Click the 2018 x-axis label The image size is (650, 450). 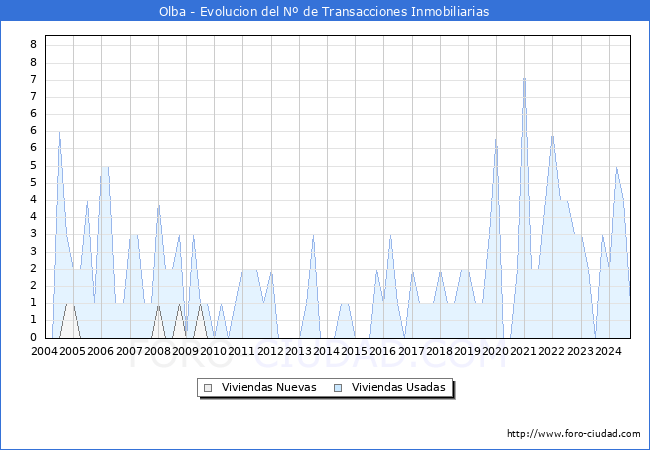pyautogui.click(x=439, y=351)
